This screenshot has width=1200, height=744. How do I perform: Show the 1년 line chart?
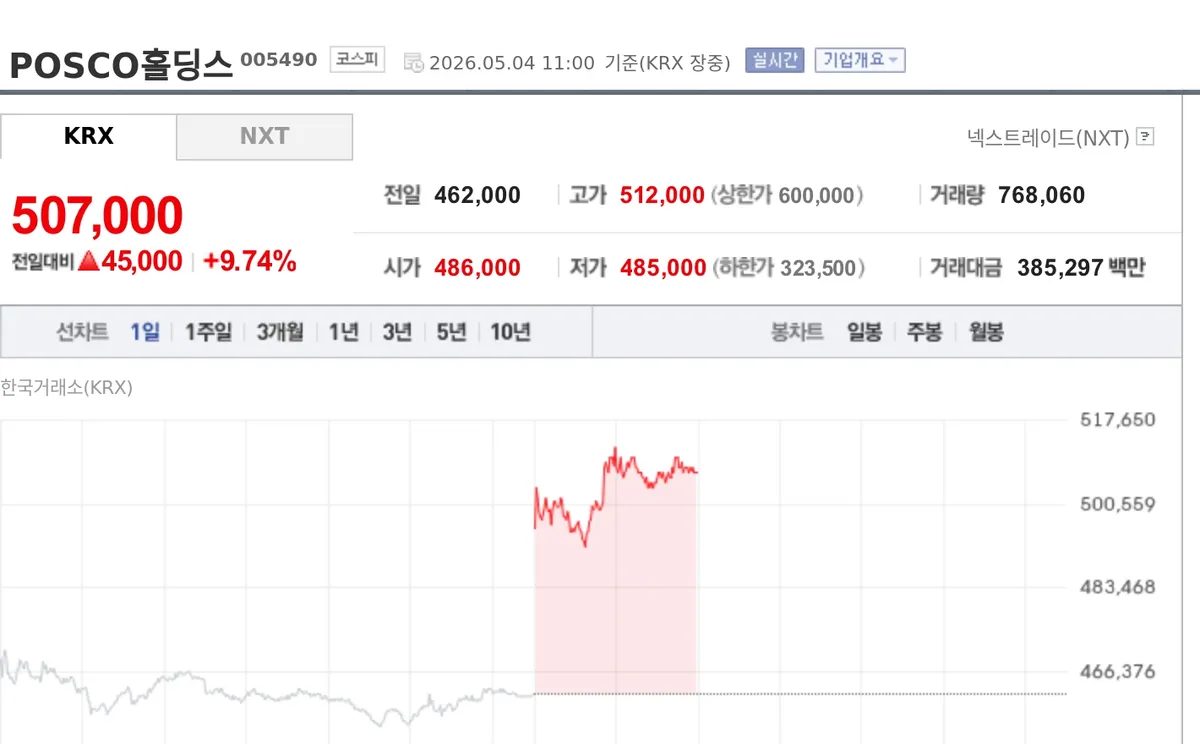point(344,332)
